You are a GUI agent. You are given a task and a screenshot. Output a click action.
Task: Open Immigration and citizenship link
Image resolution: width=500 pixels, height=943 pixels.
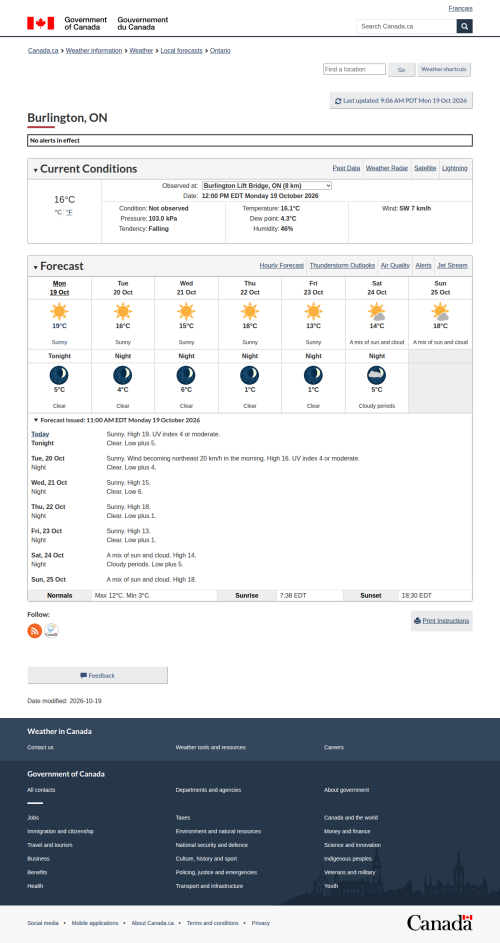tap(60, 832)
